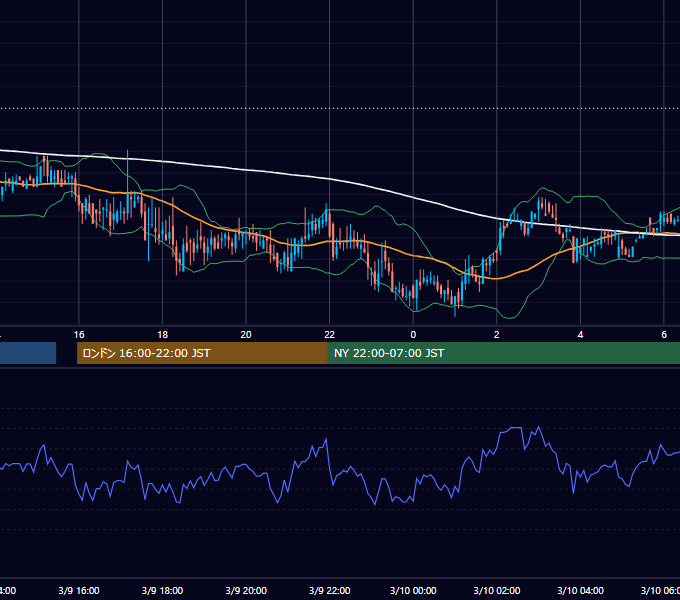The width and height of the screenshot is (680, 600).
Task: Click the 2 hour label on upper axis
Action: point(497,334)
